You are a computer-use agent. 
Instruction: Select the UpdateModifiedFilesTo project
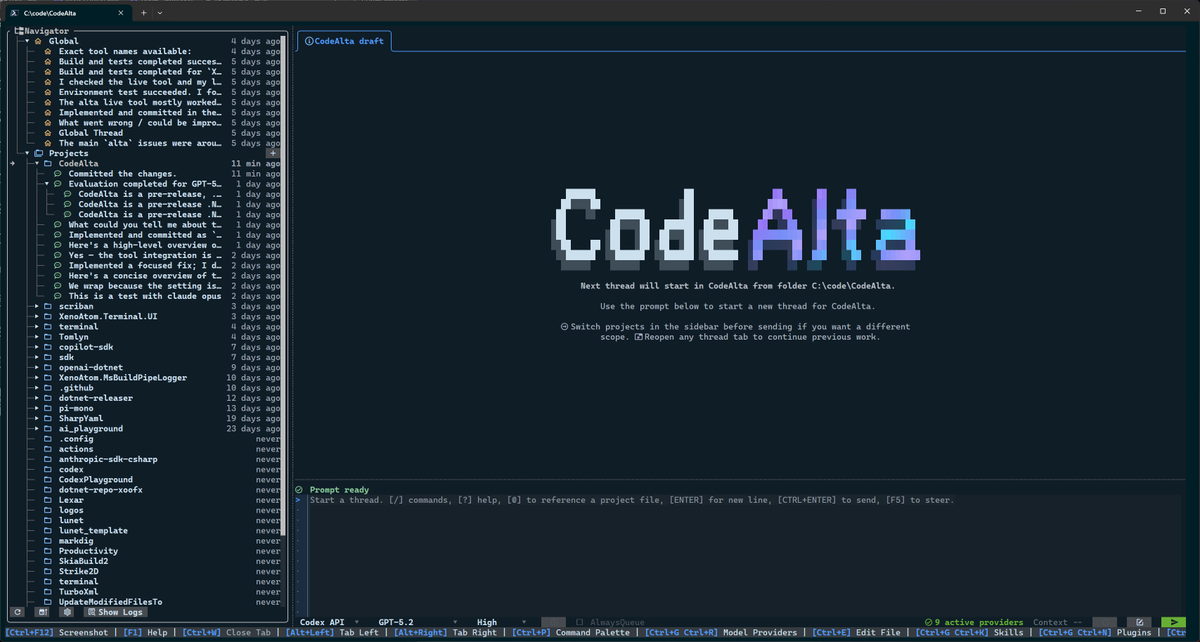click(x=110, y=602)
